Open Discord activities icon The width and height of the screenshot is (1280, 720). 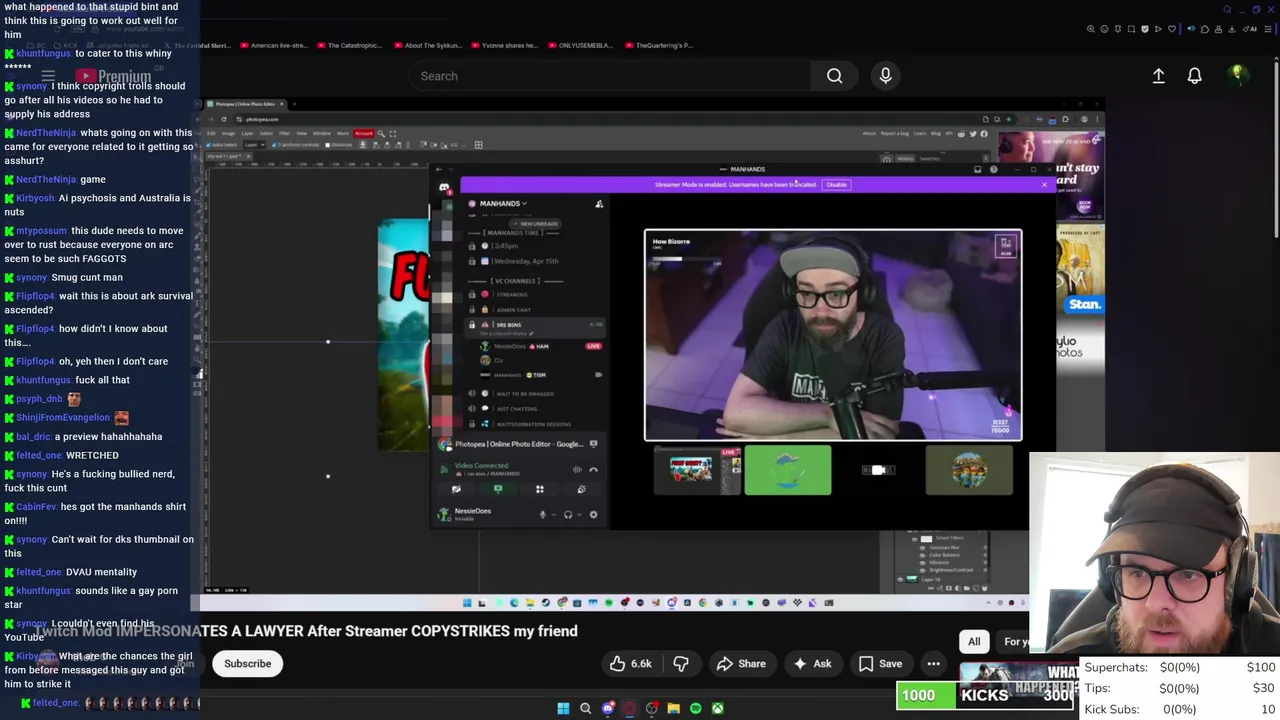tap(540, 489)
